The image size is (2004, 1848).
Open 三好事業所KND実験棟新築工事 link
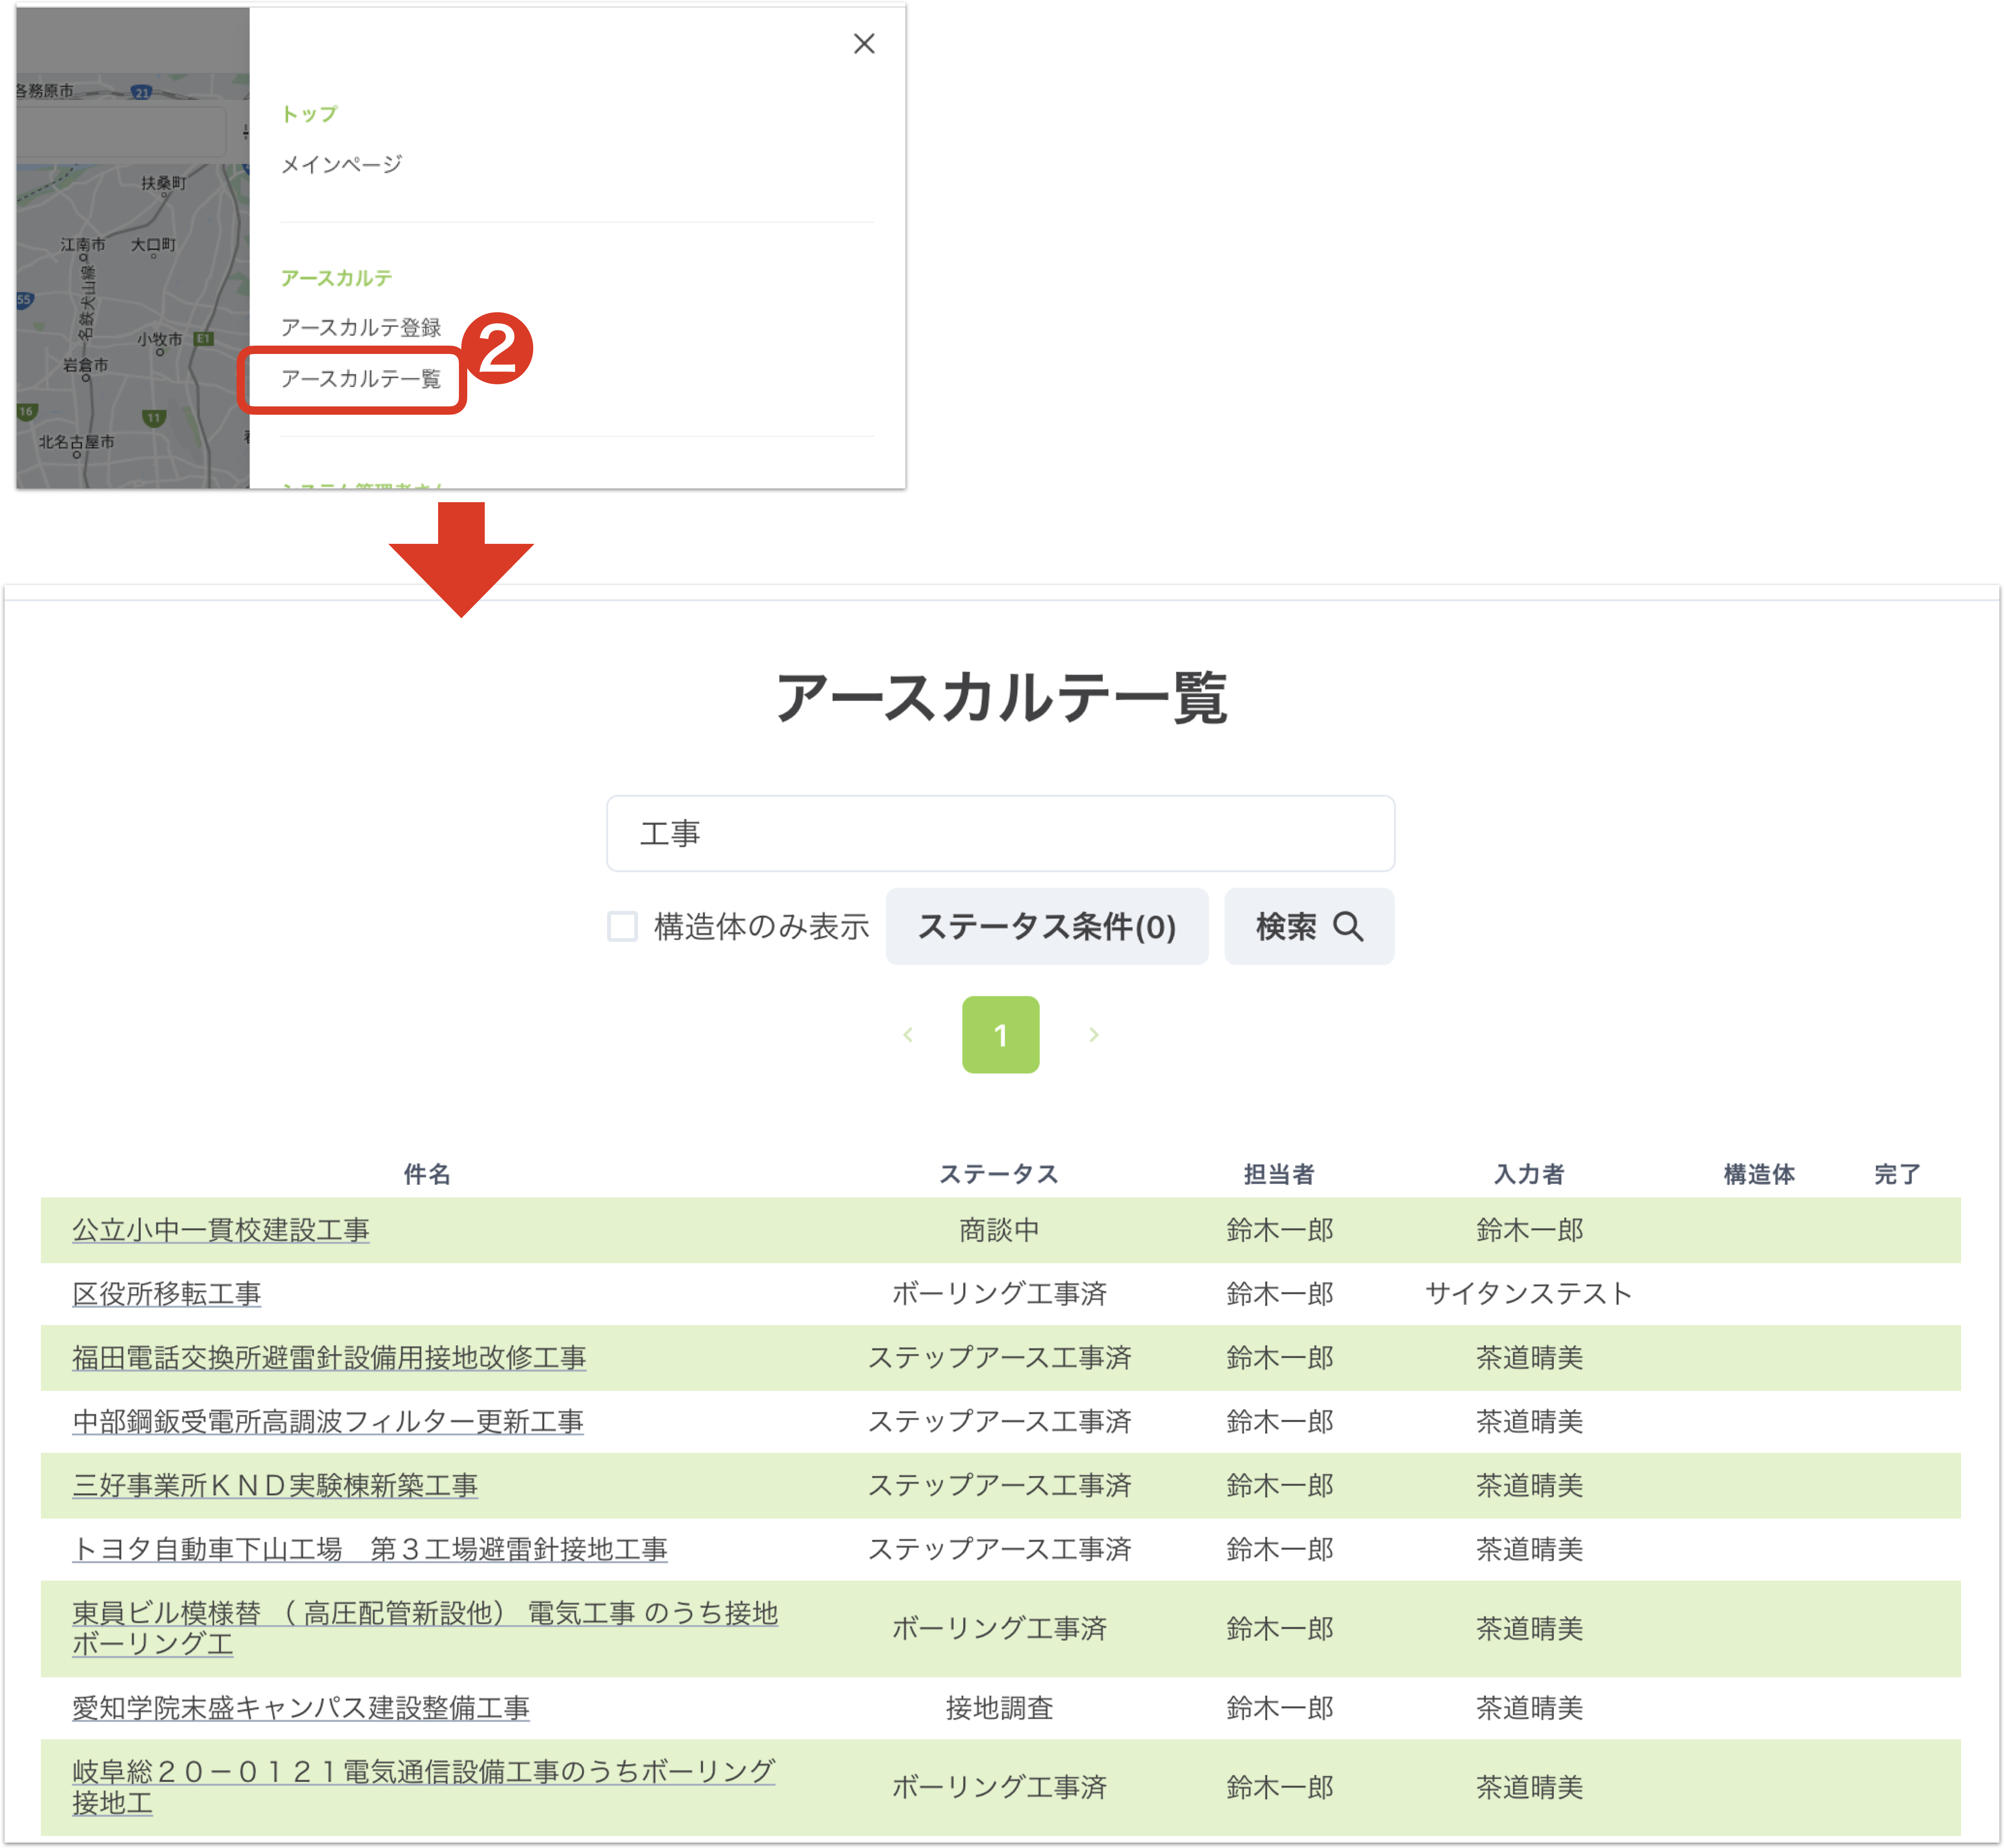click(x=275, y=1485)
